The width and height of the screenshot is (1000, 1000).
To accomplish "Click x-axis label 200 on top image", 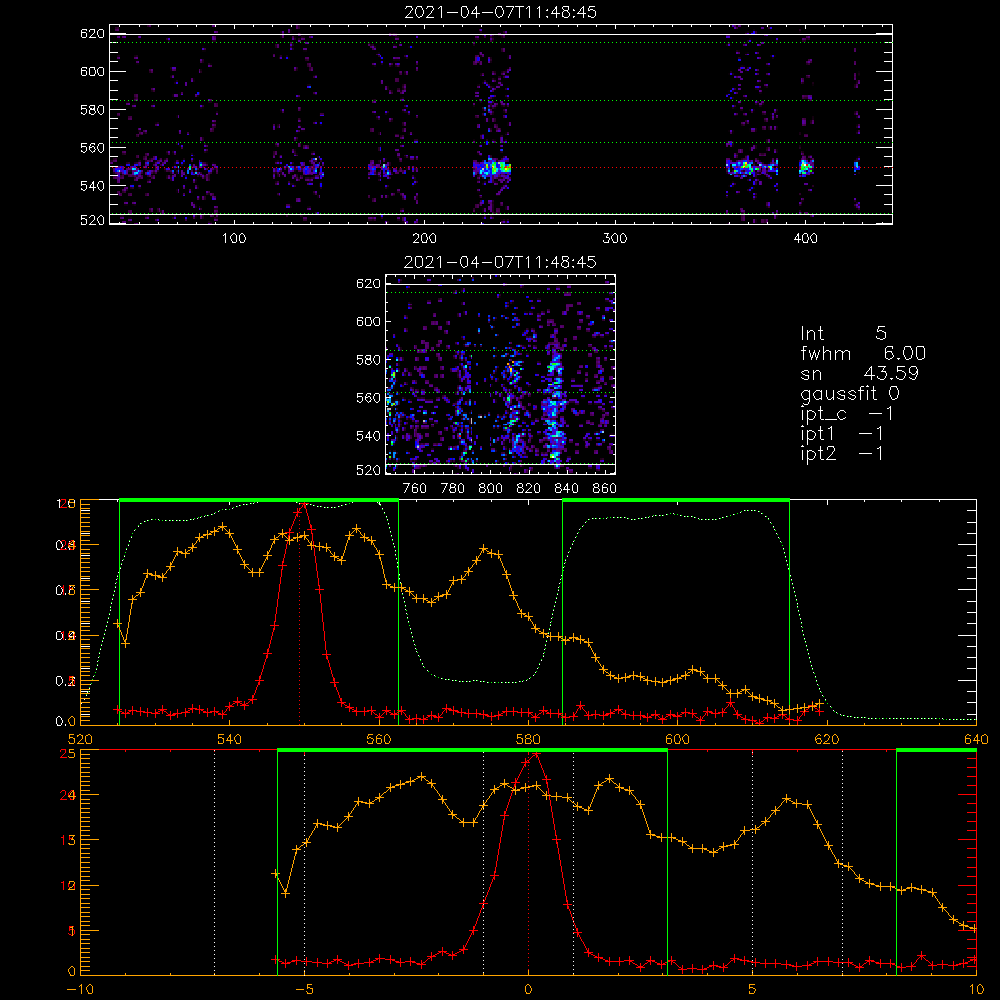I will pos(424,239).
